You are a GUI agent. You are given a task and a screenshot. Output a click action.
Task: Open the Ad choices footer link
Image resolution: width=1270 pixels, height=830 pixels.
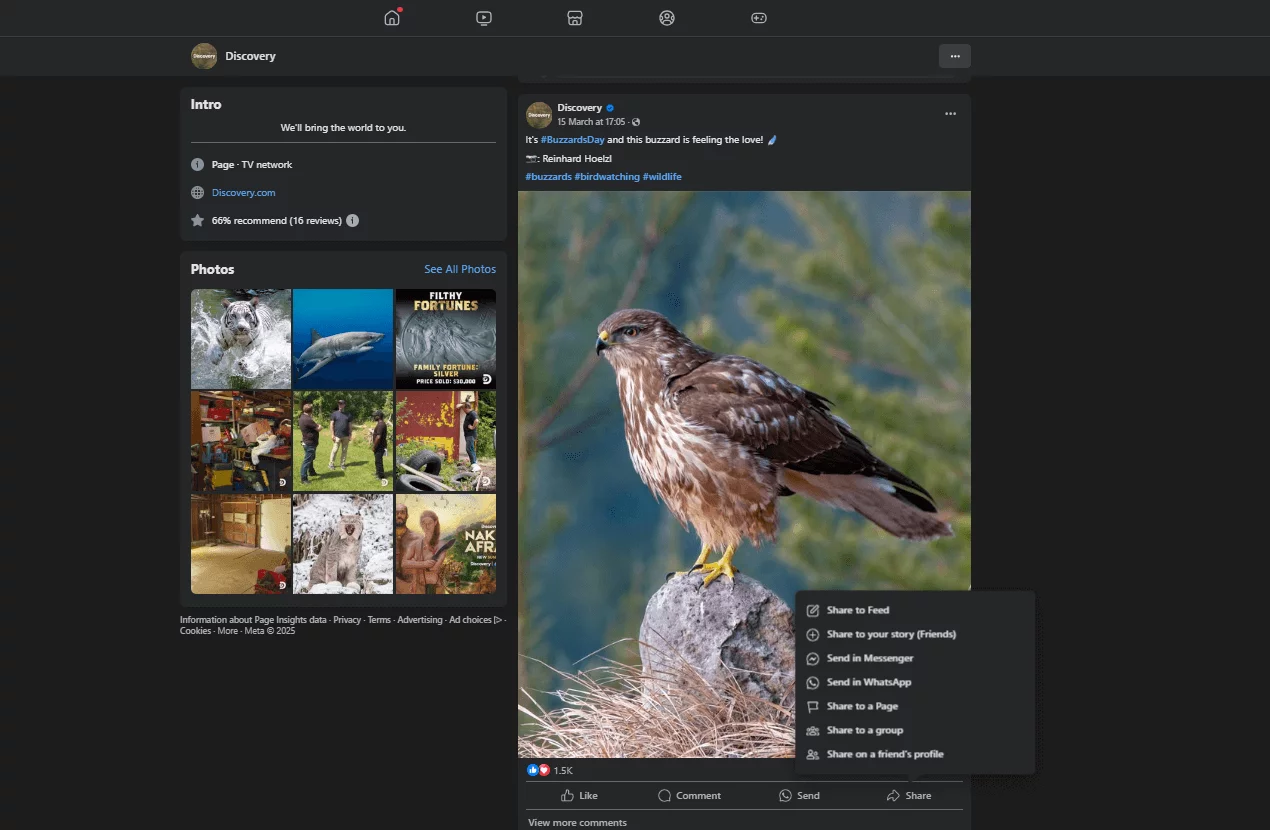tap(475, 620)
